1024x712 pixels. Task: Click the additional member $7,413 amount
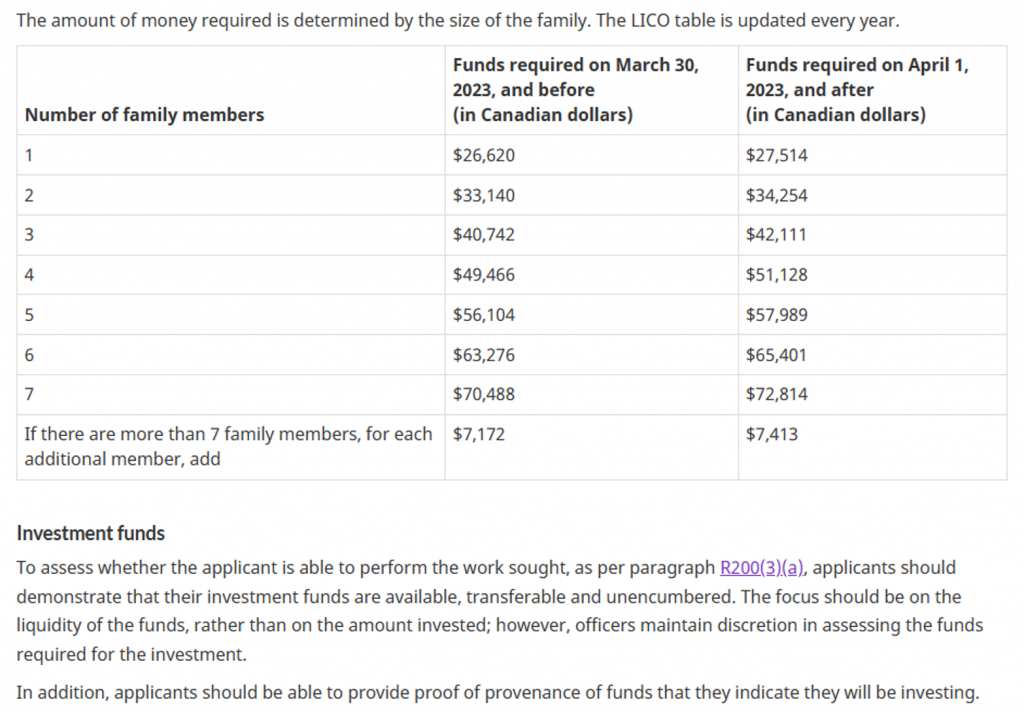772,434
